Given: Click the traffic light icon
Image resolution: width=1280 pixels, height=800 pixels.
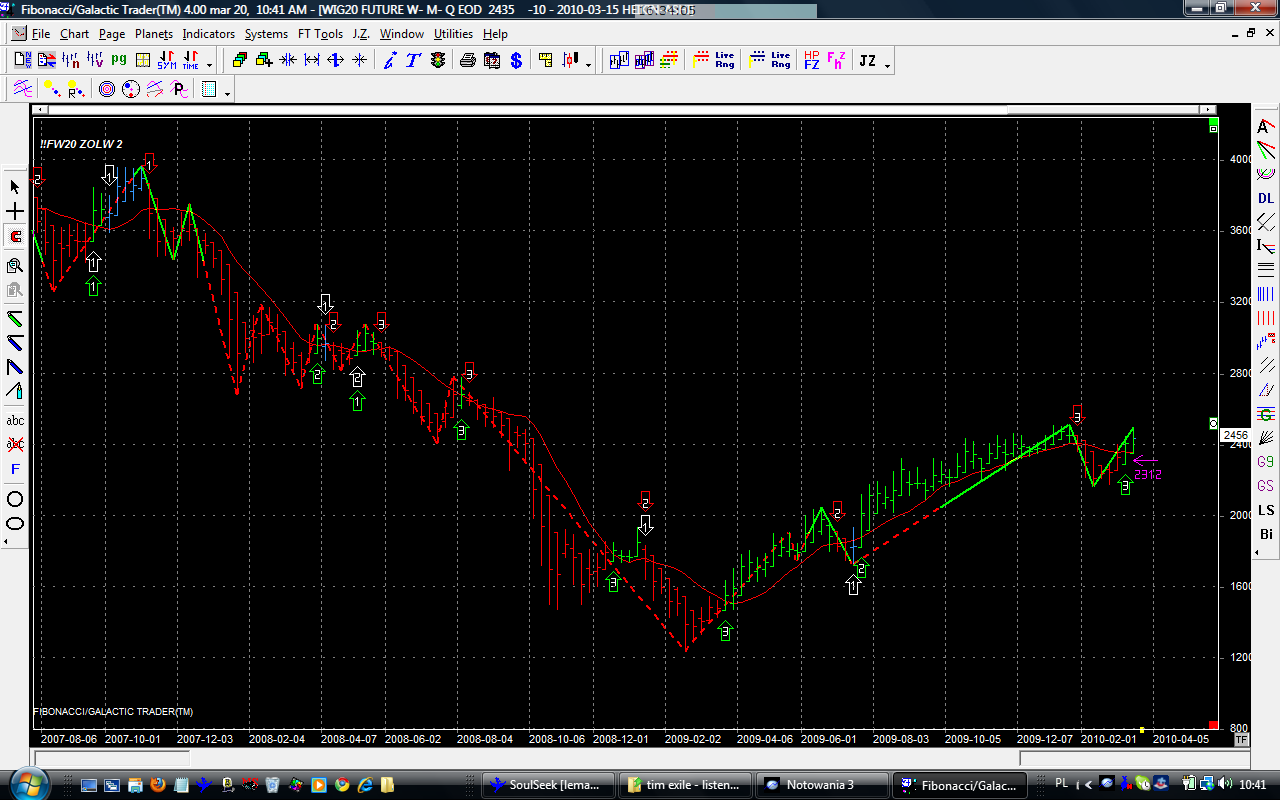Looking at the screenshot, I should click(x=438, y=61).
